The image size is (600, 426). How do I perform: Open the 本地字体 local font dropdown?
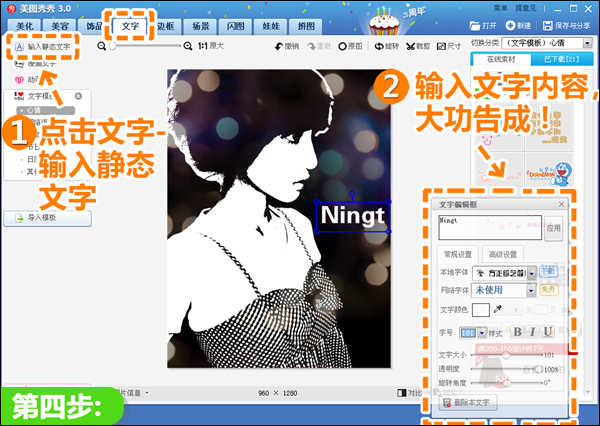532,273
